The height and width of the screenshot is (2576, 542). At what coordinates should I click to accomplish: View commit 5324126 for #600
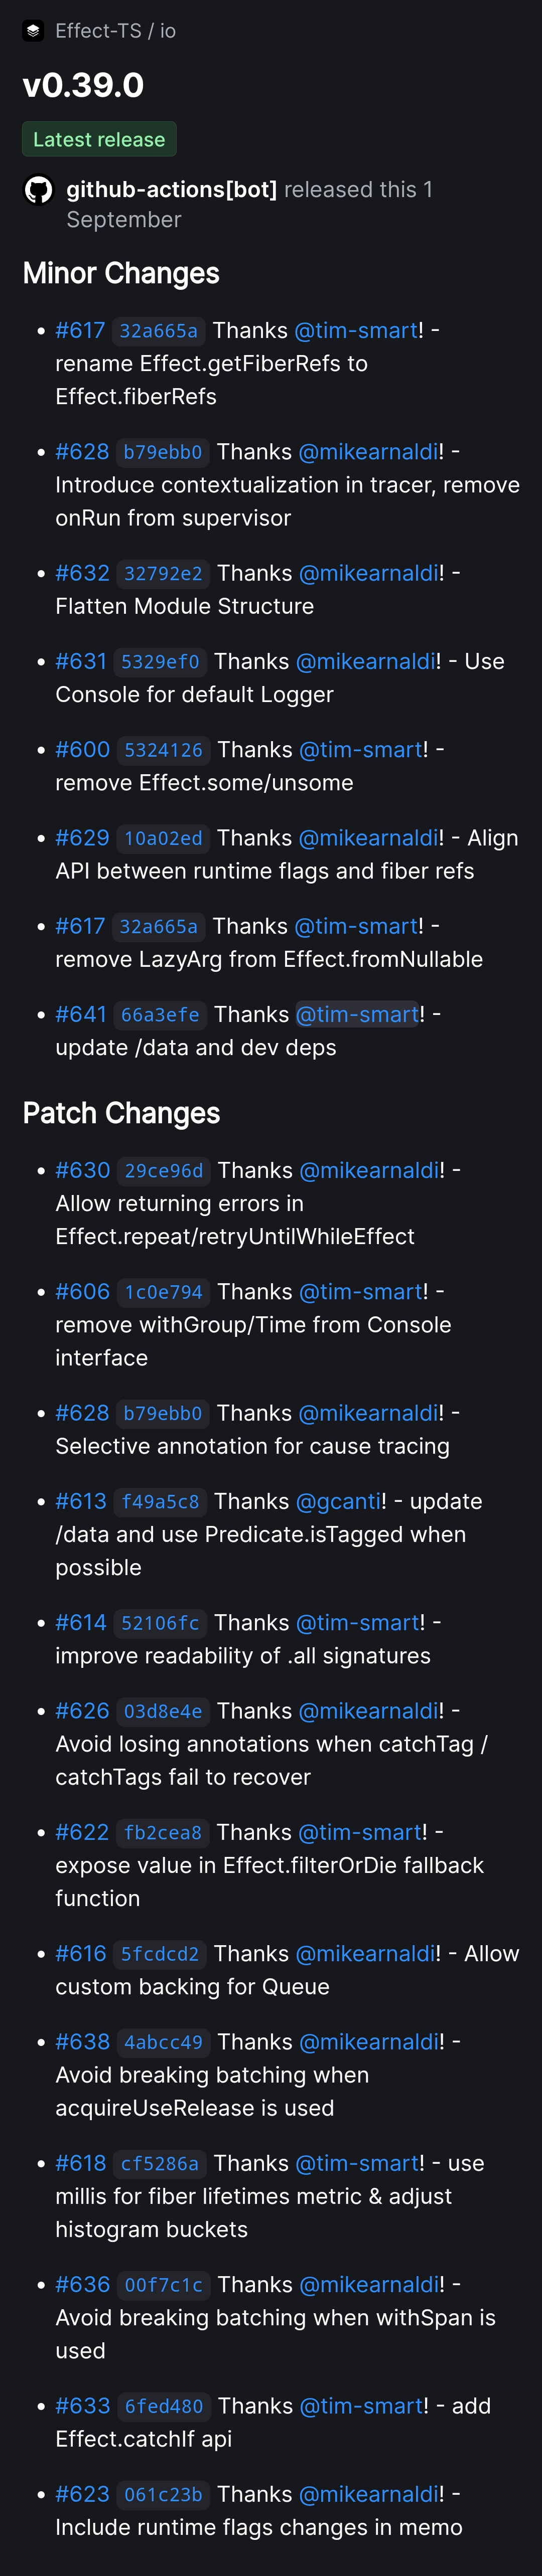pos(162,750)
